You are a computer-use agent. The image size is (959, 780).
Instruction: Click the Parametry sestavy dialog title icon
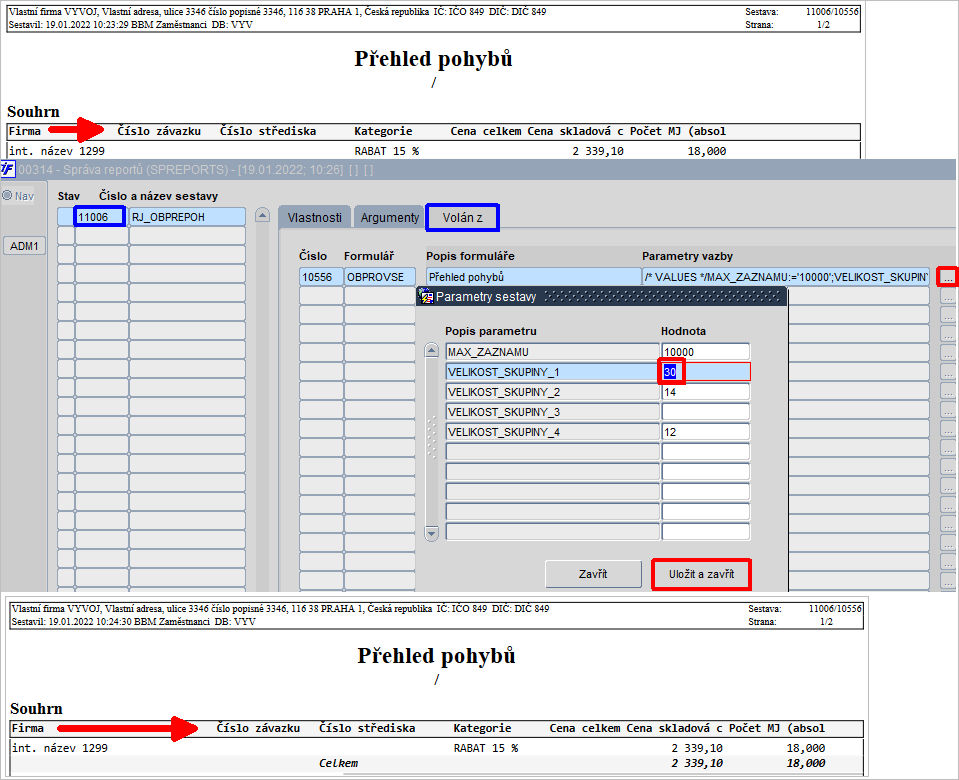426,297
